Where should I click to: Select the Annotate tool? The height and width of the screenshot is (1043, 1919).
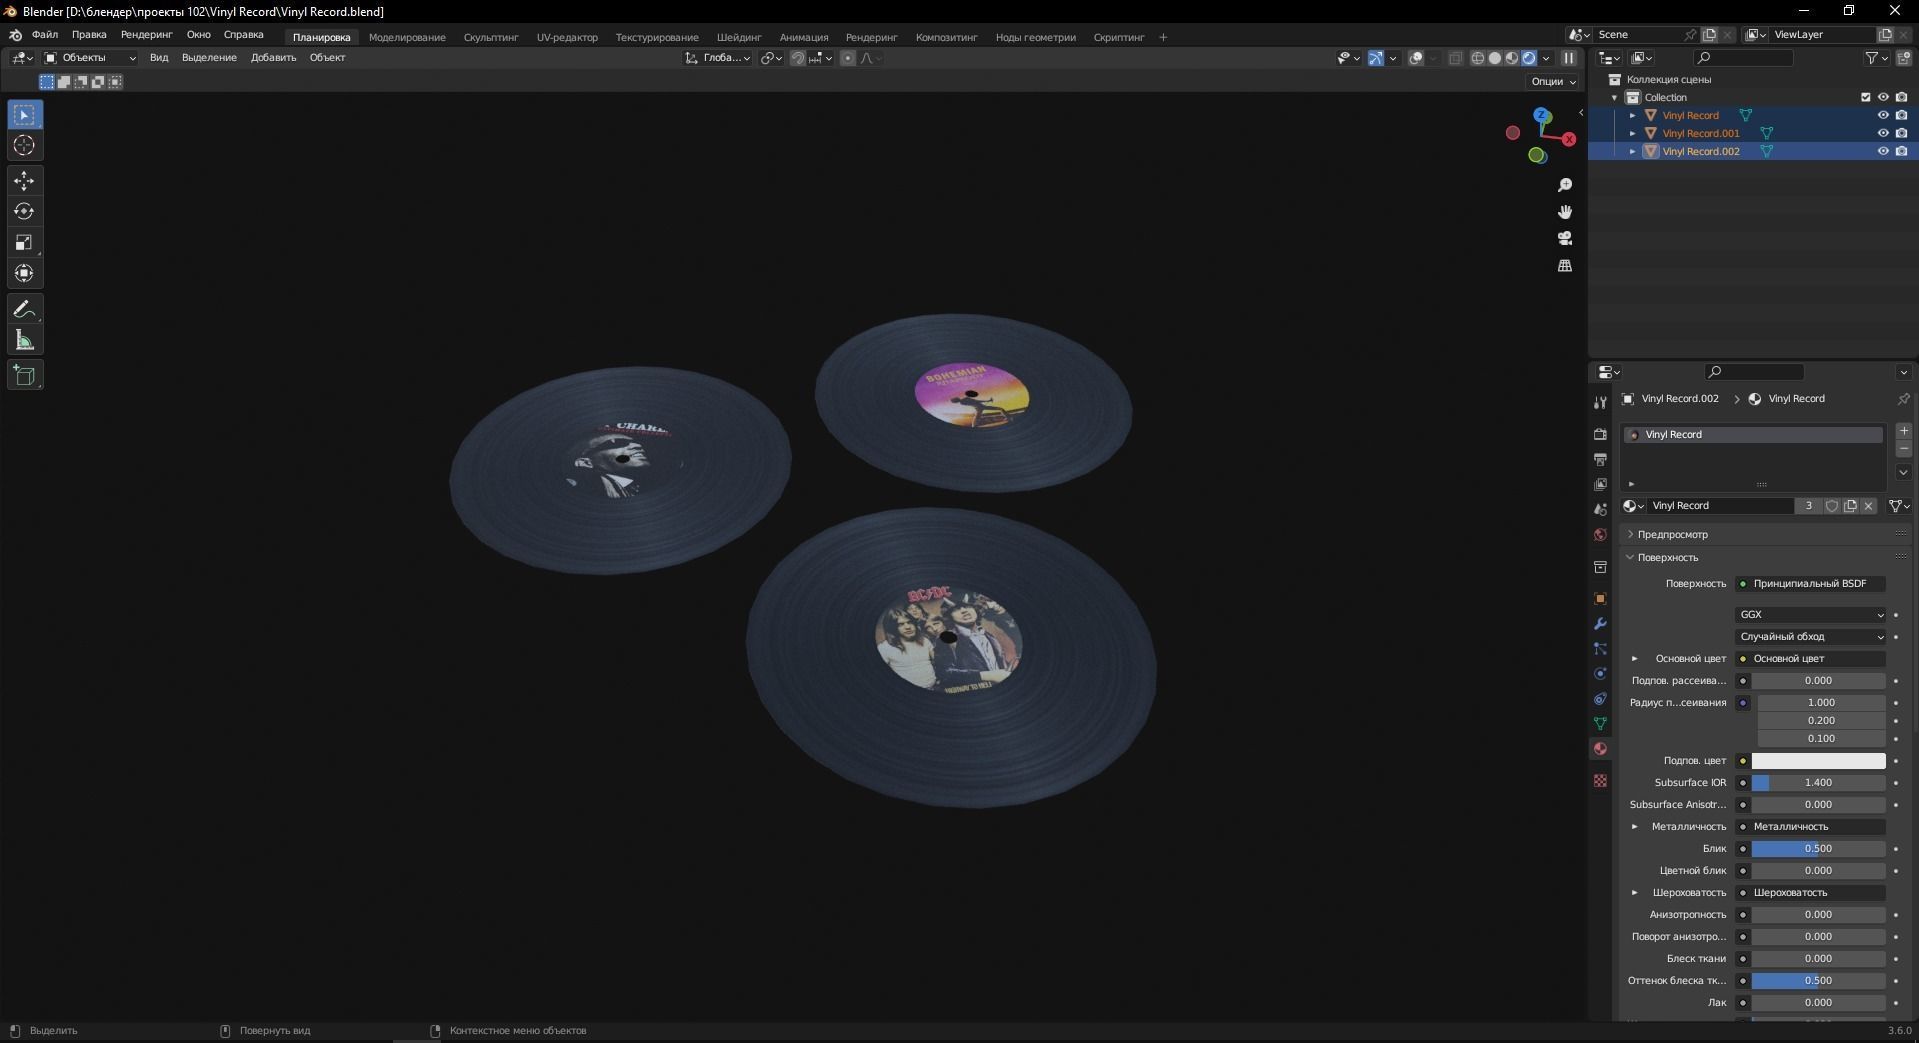(x=24, y=309)
